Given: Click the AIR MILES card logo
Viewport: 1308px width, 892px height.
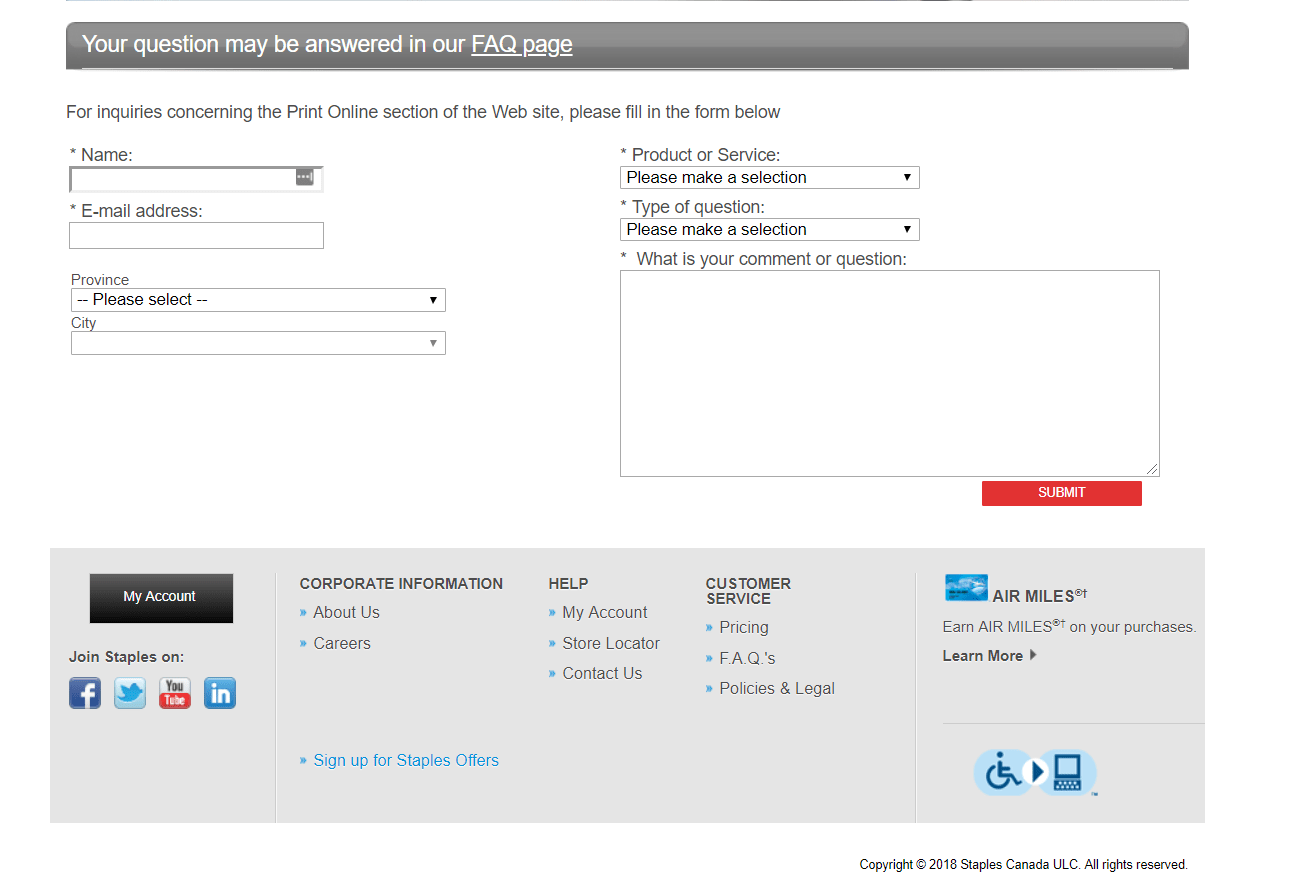Looking at the screenshot, I should pos(966,588).
